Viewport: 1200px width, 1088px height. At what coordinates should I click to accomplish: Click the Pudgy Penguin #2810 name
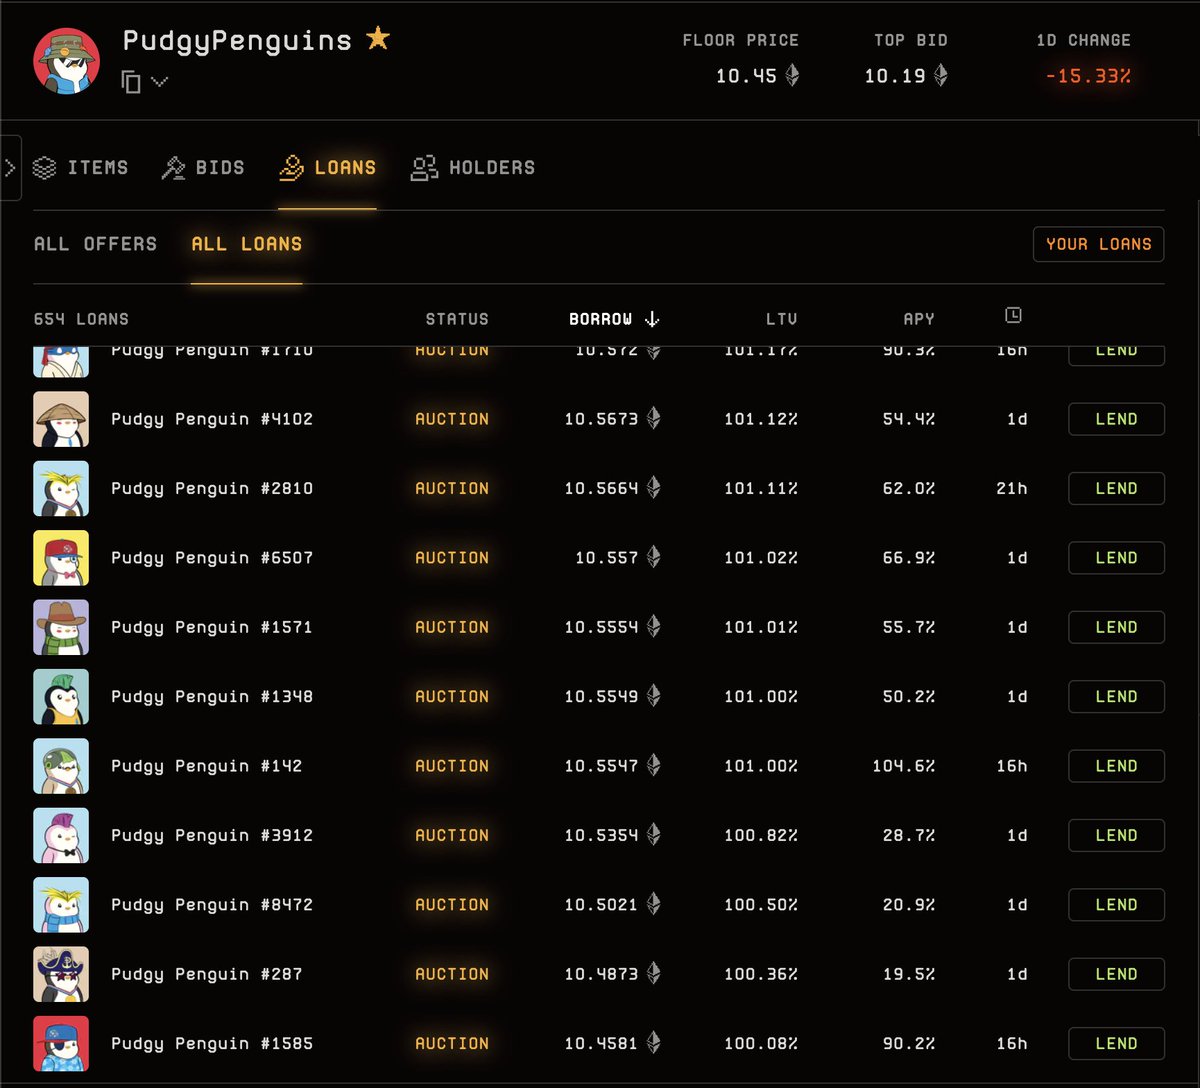tap(212, 488)
